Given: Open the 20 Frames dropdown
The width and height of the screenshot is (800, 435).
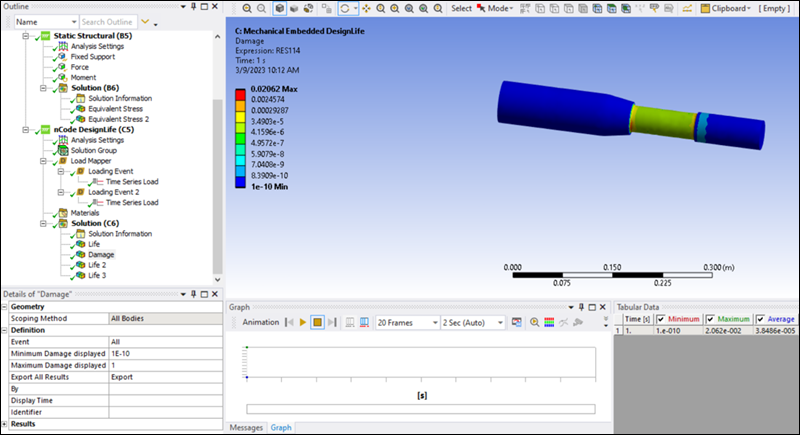Looking at the screenshot, I should point(432,323).
